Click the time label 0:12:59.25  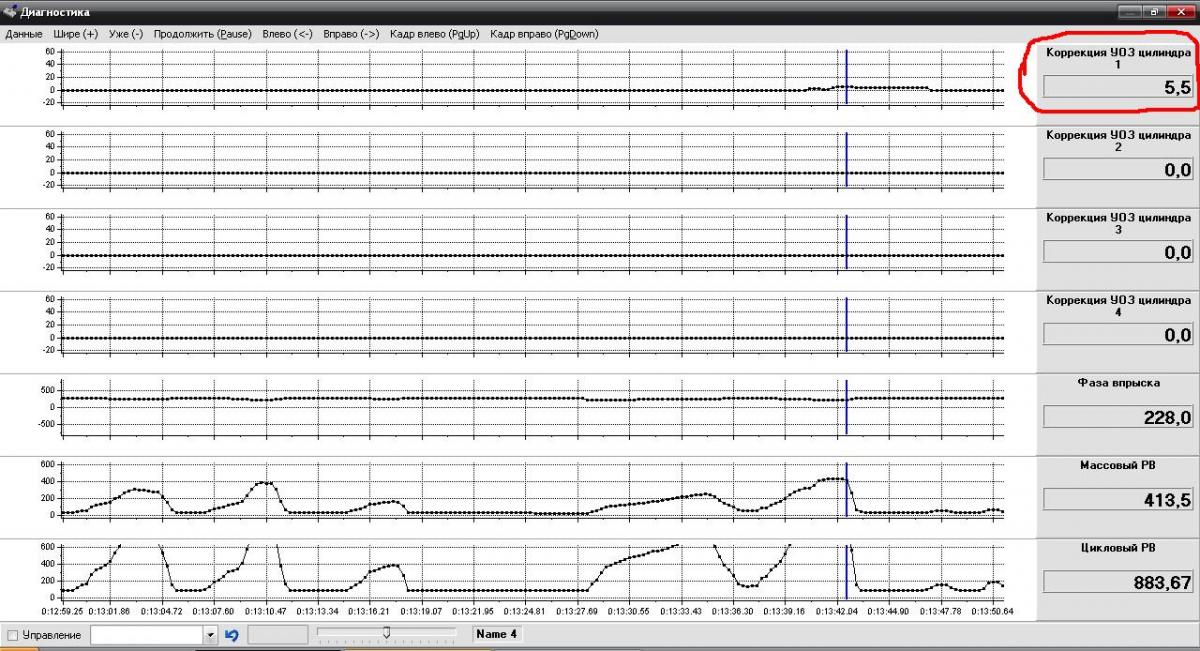61,610
